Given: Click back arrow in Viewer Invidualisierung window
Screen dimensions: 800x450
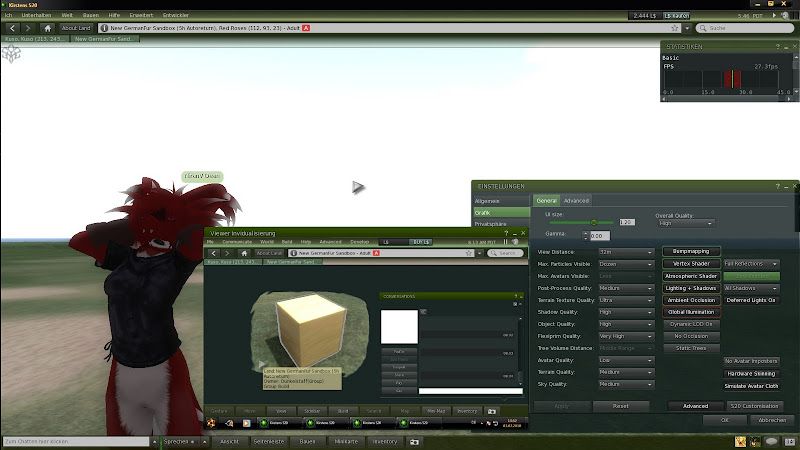Looking at the screenshot, I should (x=214, y=253).
